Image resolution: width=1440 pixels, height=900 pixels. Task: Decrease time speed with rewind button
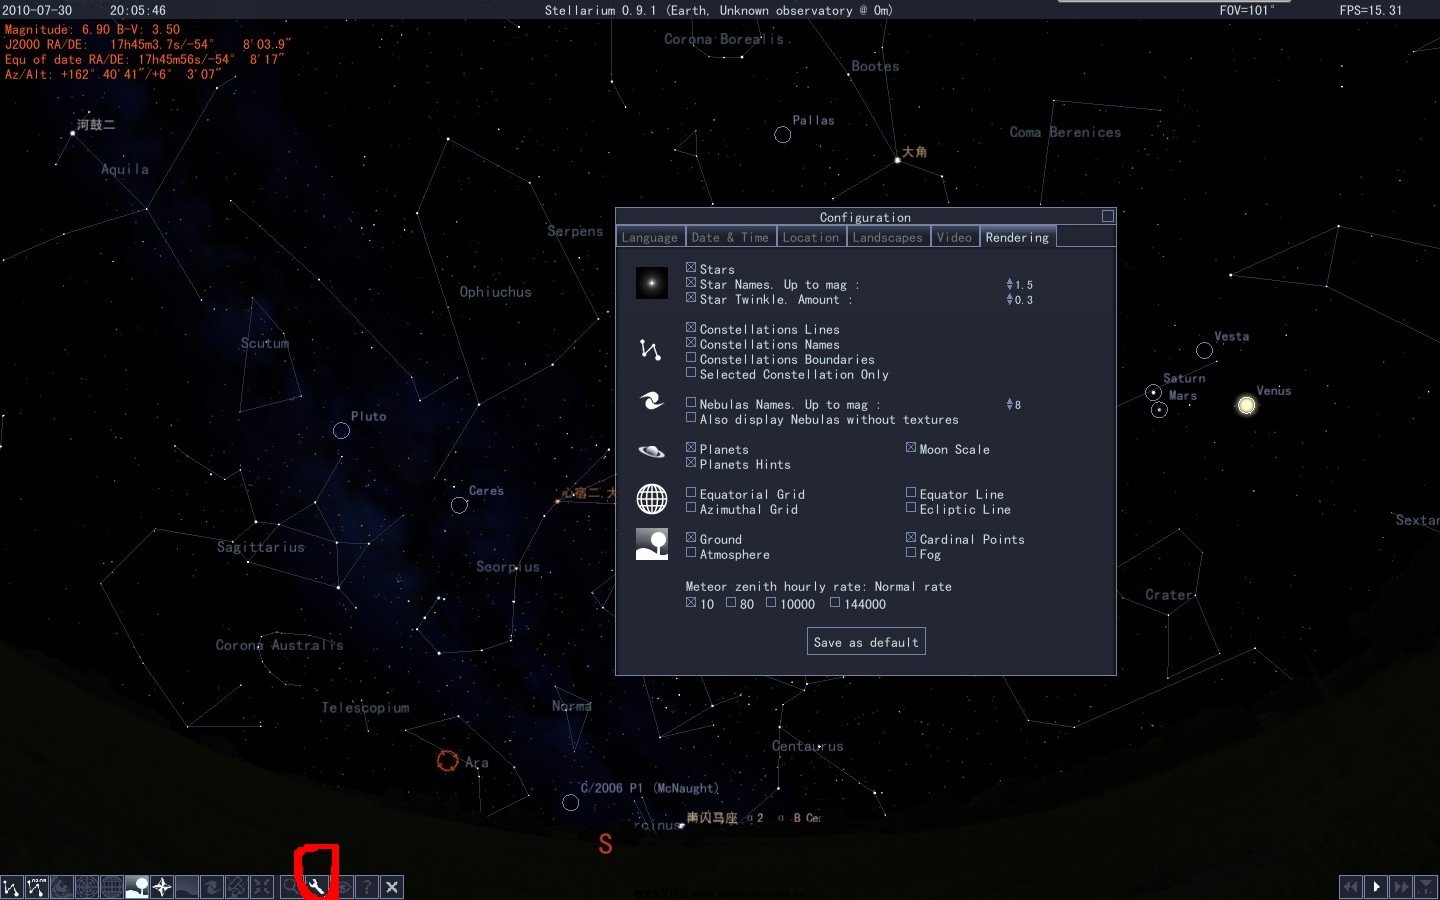click(x=1351, y=887)
